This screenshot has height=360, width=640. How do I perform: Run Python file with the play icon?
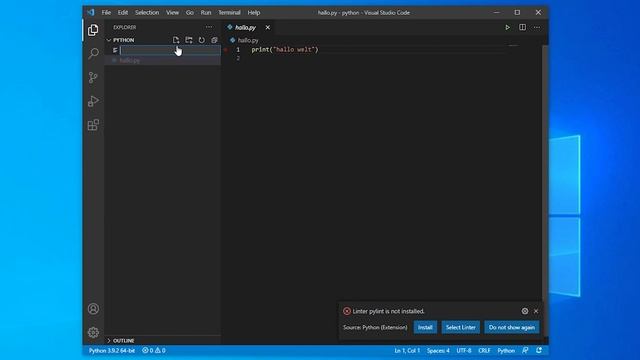point(507,27)
